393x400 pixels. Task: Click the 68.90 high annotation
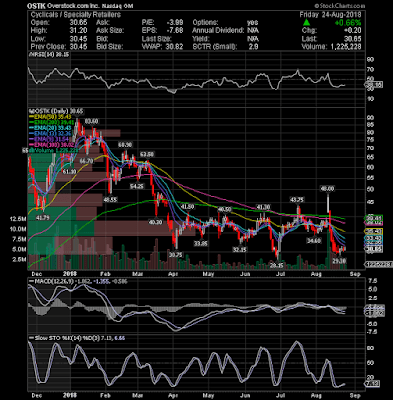pyautogui.click(x=125, y=145)
